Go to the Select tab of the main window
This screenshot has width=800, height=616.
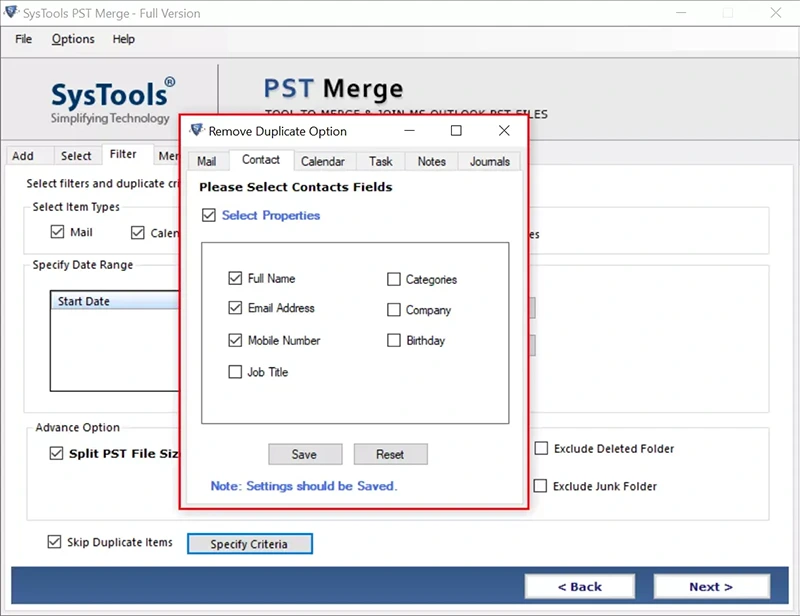[76, 156]
